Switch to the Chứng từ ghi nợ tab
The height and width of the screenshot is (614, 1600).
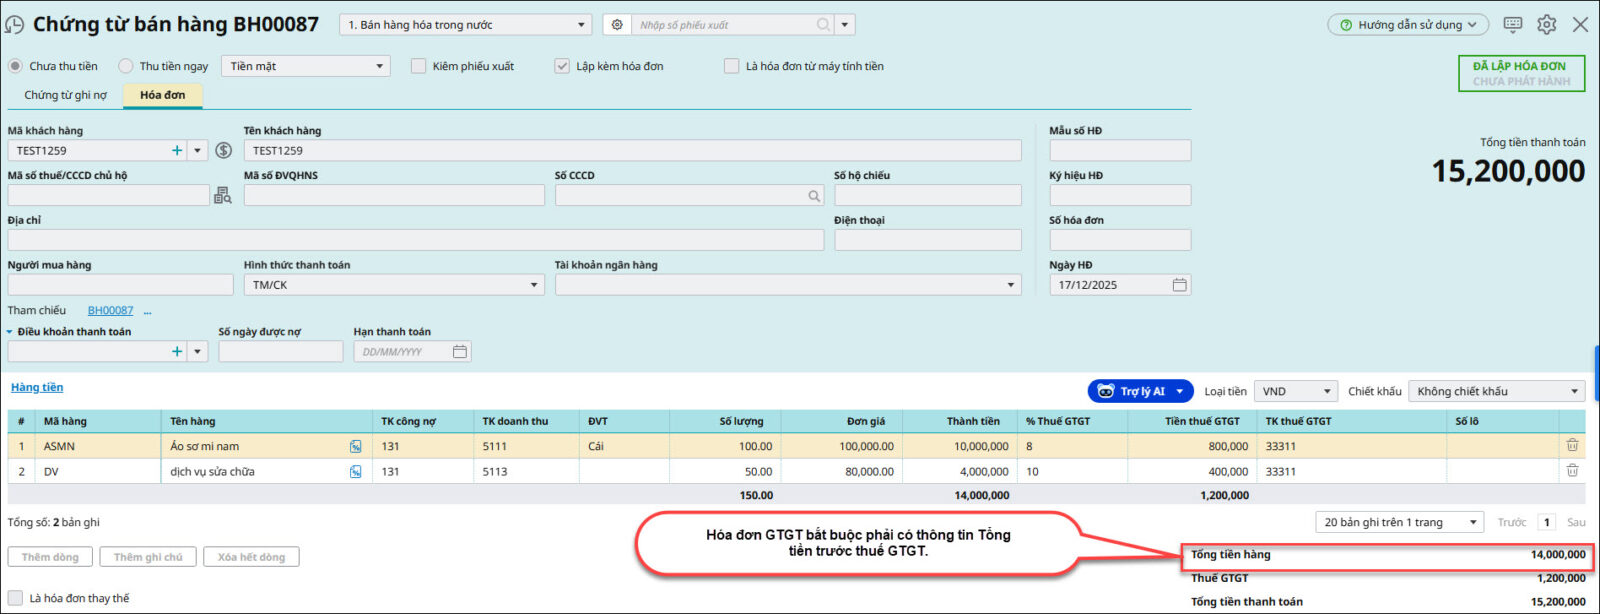click(x=65, y=95)
